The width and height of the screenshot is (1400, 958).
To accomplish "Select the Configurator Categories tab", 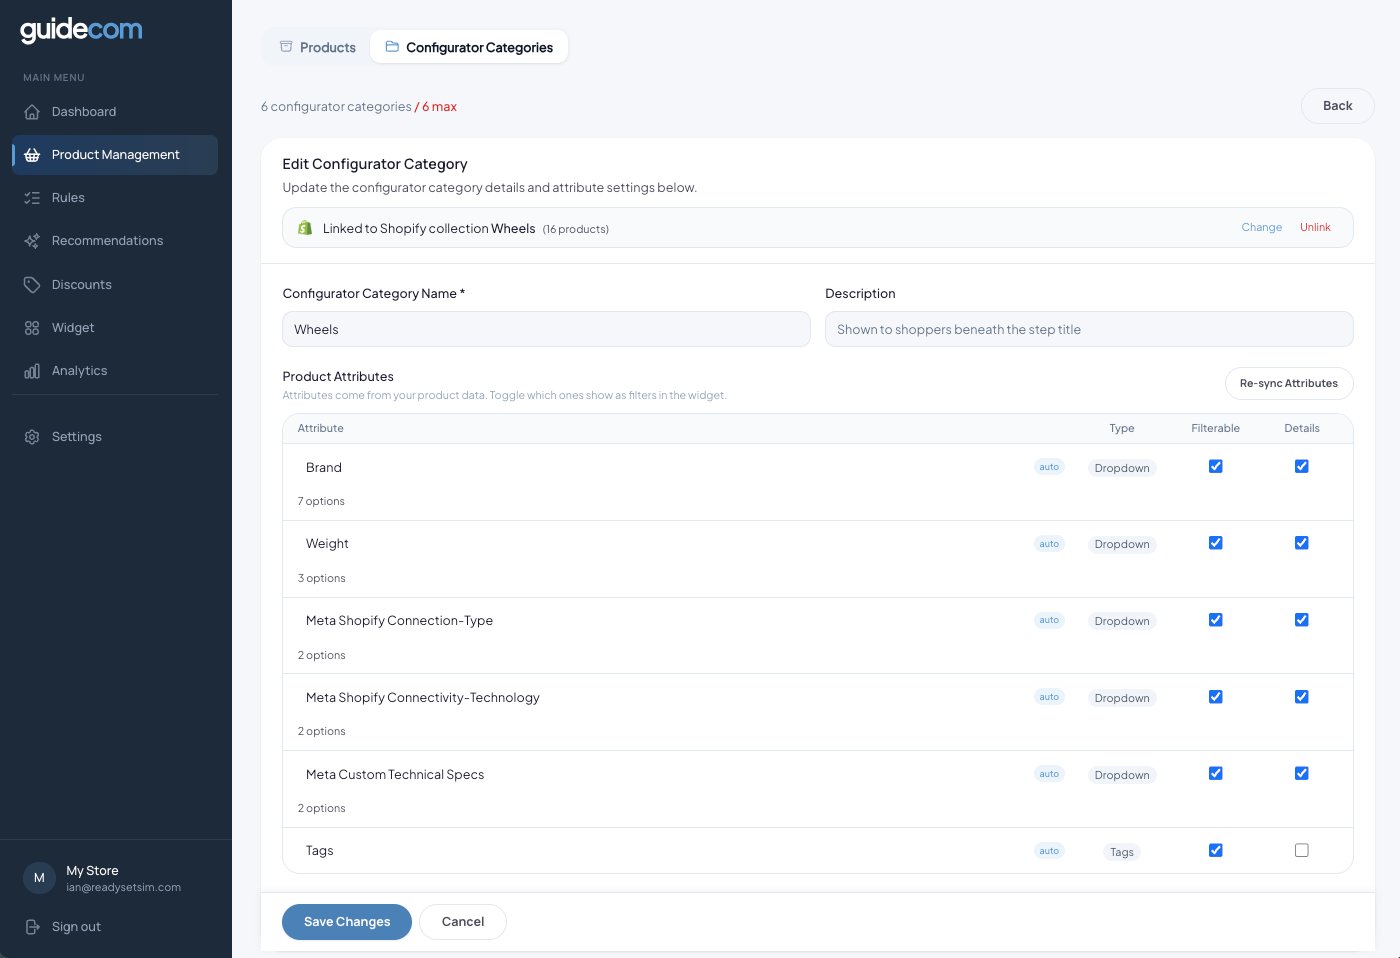I will (468, 47).
